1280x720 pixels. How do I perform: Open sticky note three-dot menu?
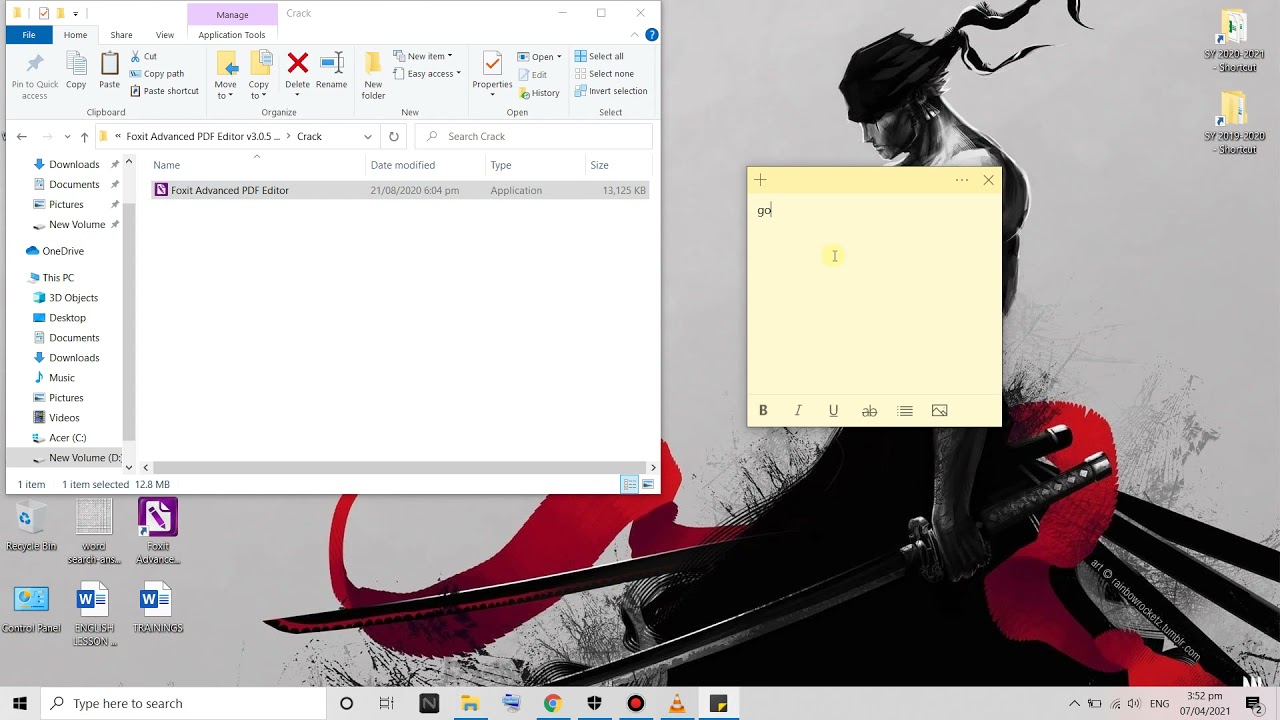tap(962, 180)
